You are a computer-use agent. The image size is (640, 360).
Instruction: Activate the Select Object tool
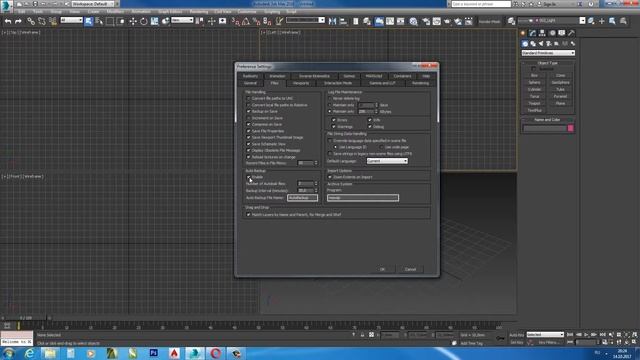pyautogui.click(x=89, y=21)
